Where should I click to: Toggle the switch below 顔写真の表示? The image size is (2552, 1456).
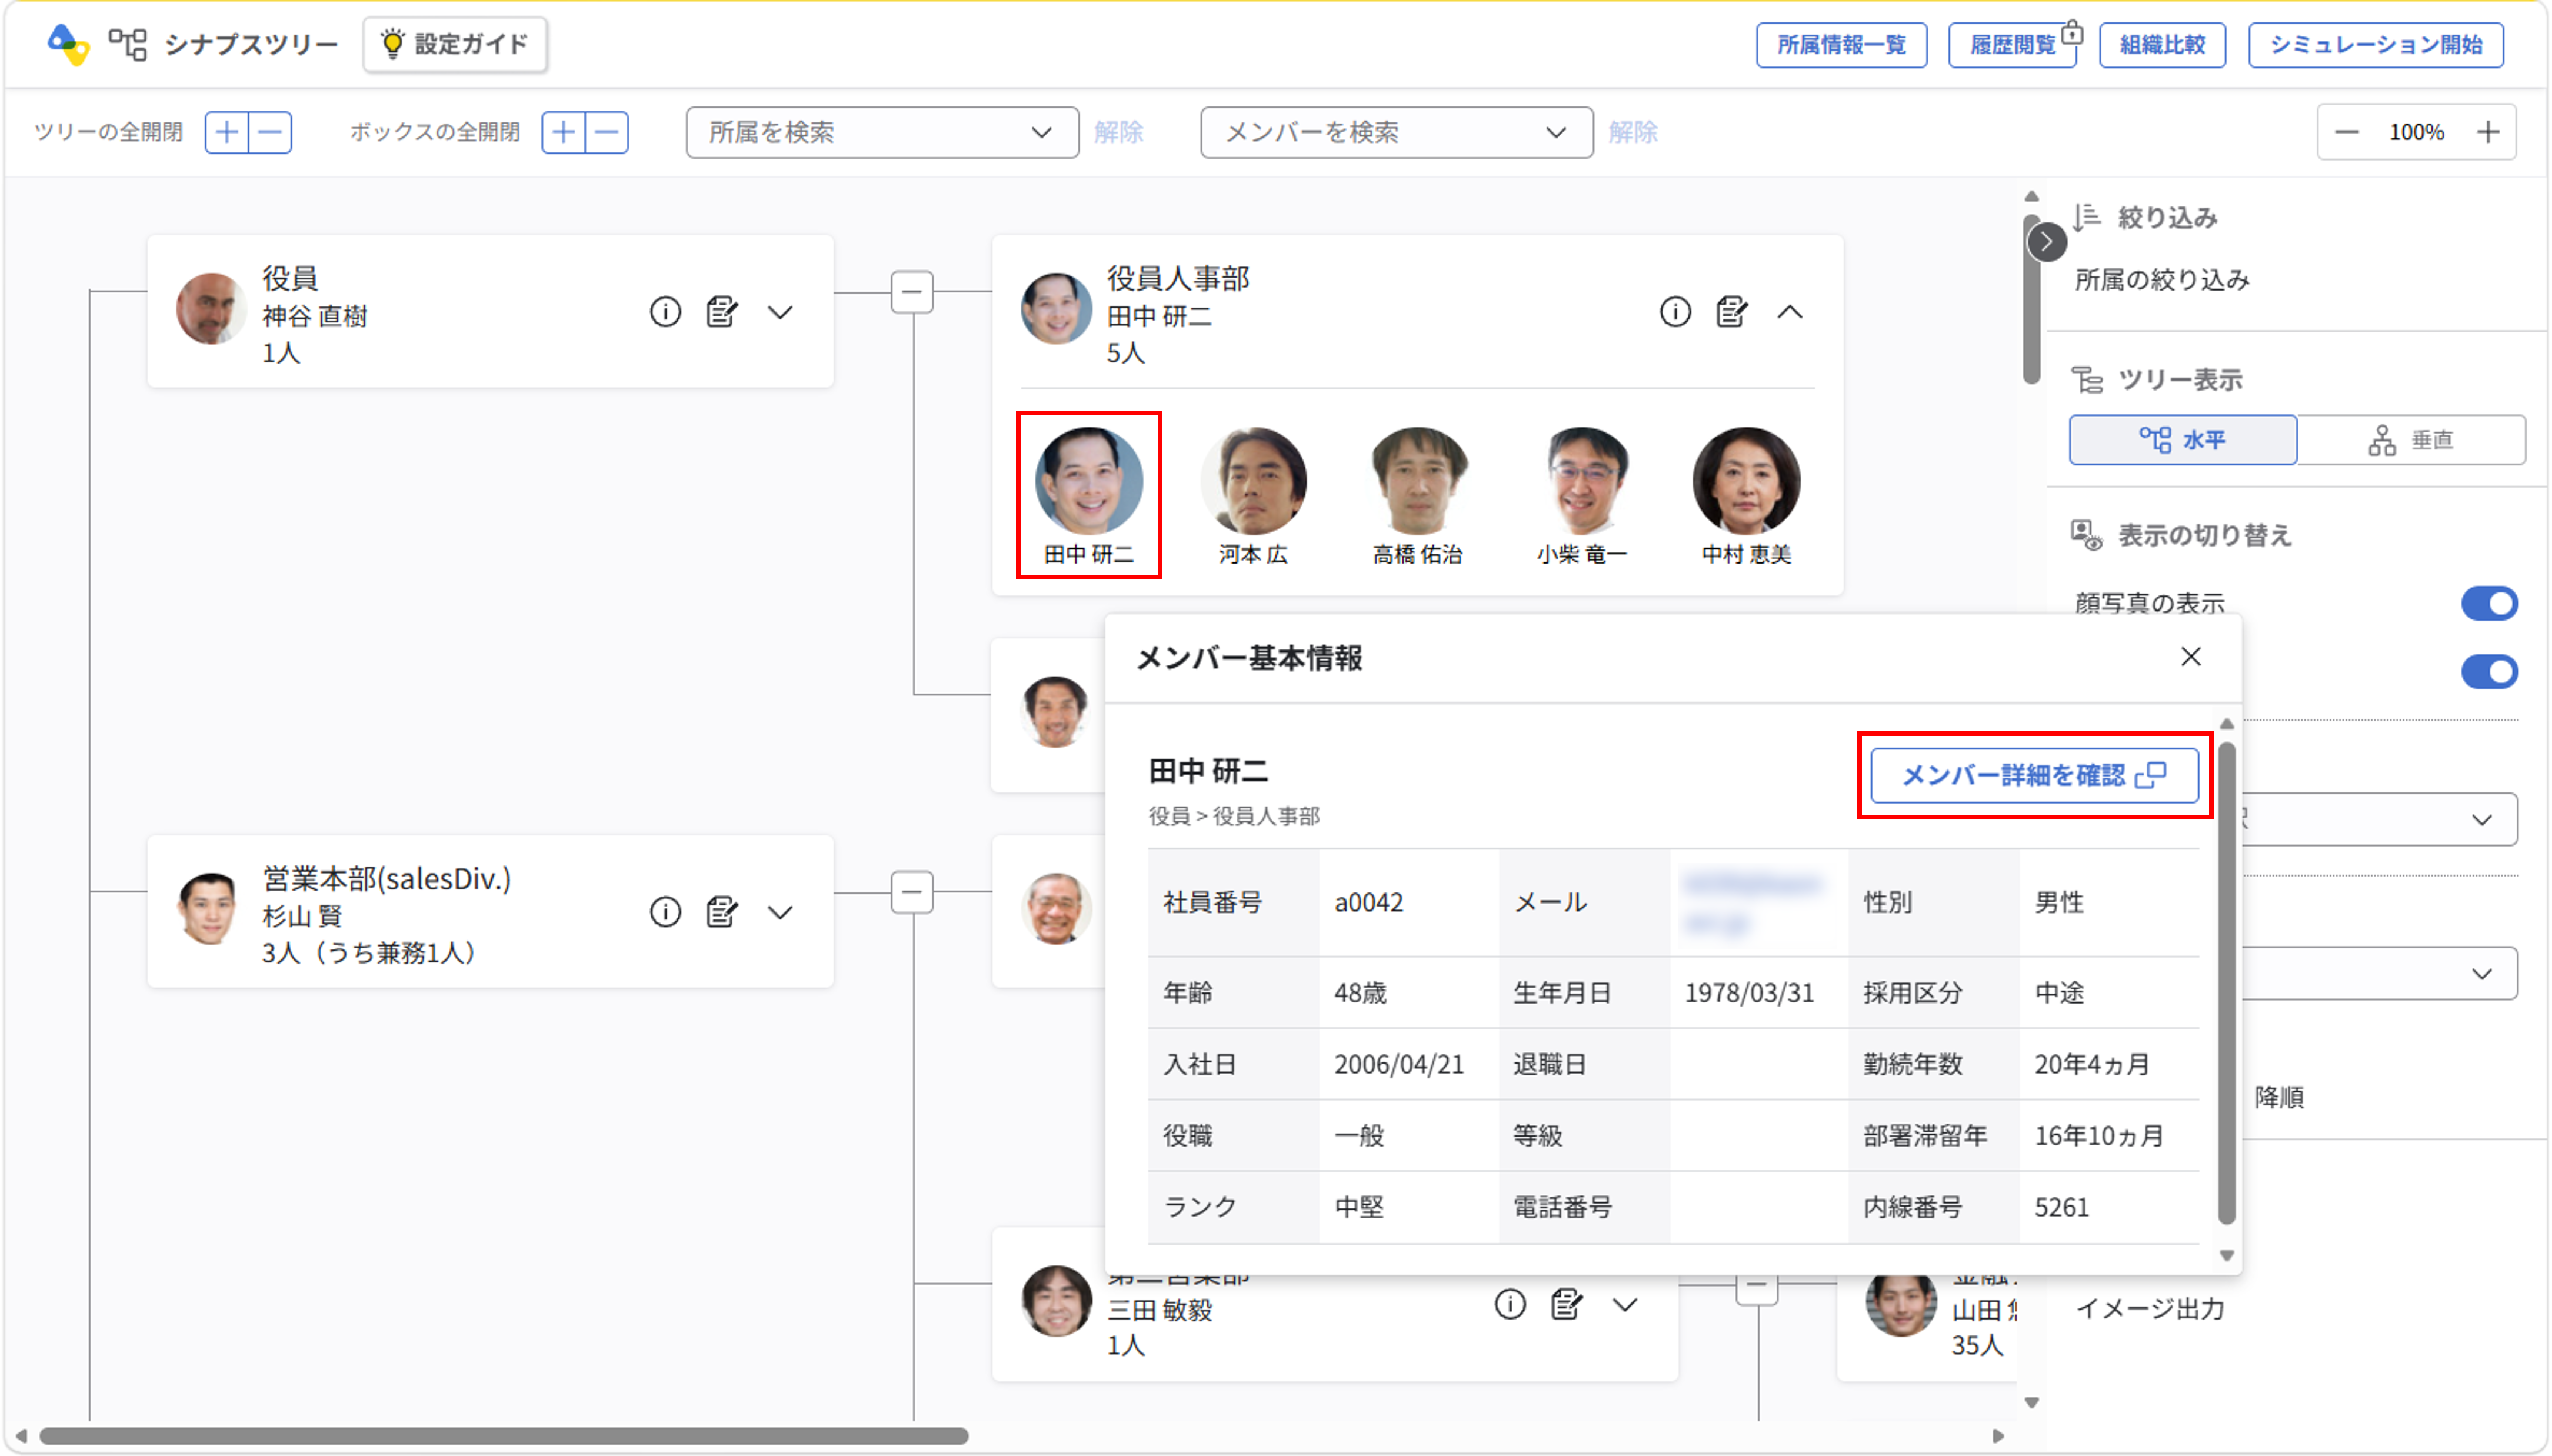click(x=2489, y=672)
